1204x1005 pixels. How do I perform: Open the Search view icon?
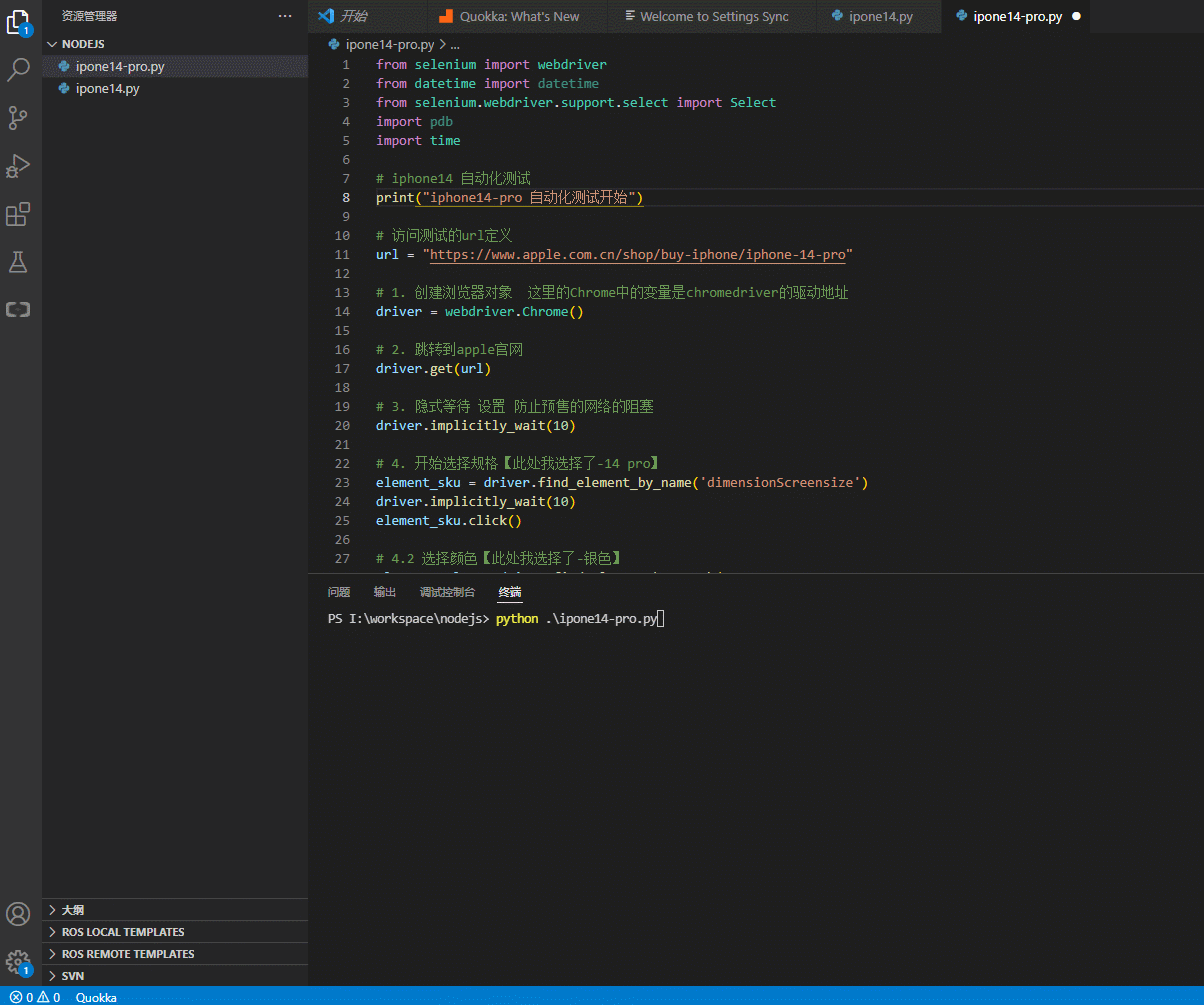tap(18, 70)
